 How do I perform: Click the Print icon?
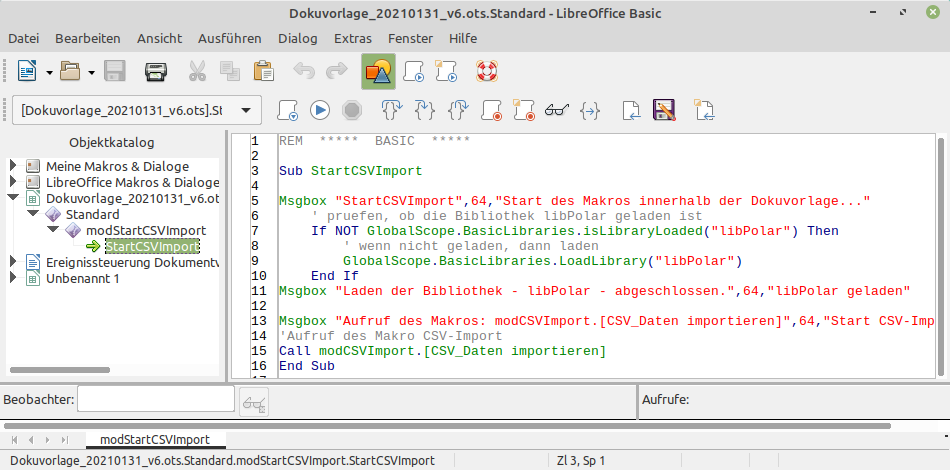tap(156, 71)
